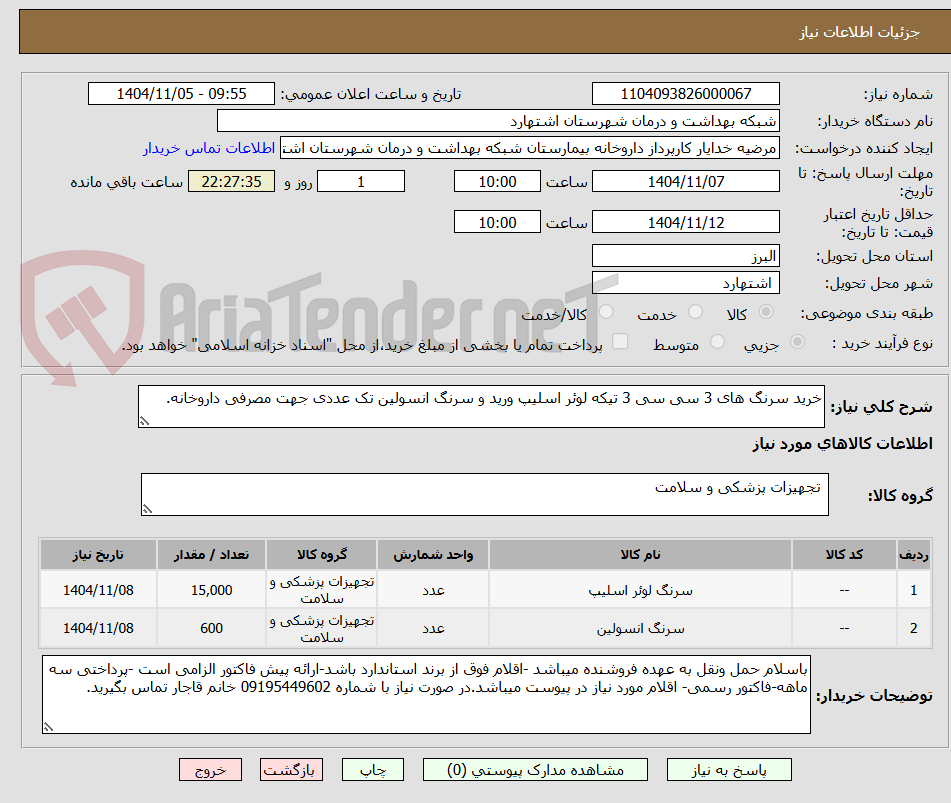
Task: Click the remaining days field showing 1
Action: [x=361, y=181]
